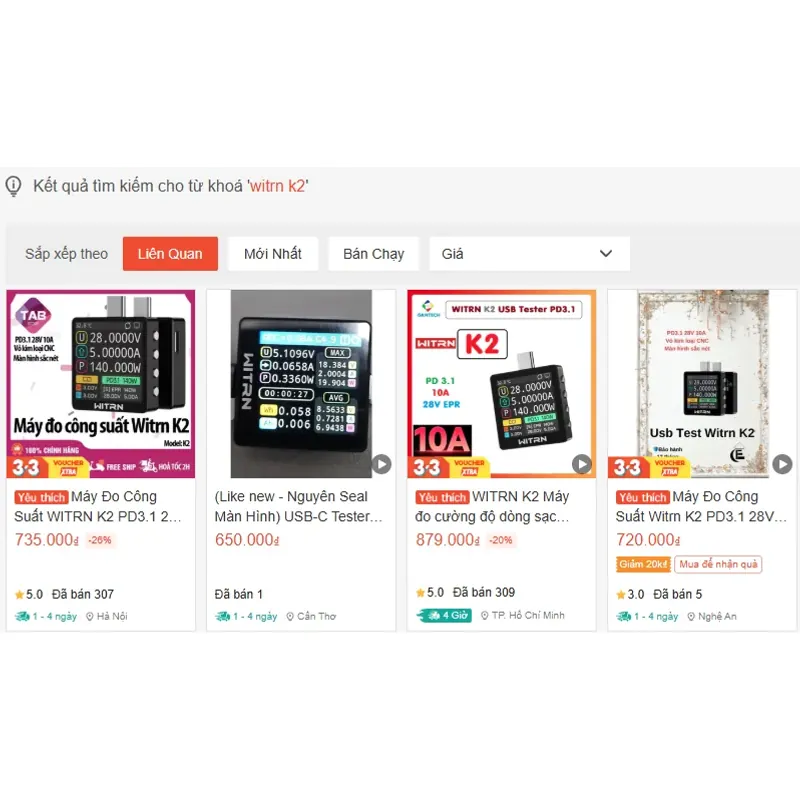Sort results by Bán Chạy
The height and width of the screenshot is (800, 800).
point(373,254)
